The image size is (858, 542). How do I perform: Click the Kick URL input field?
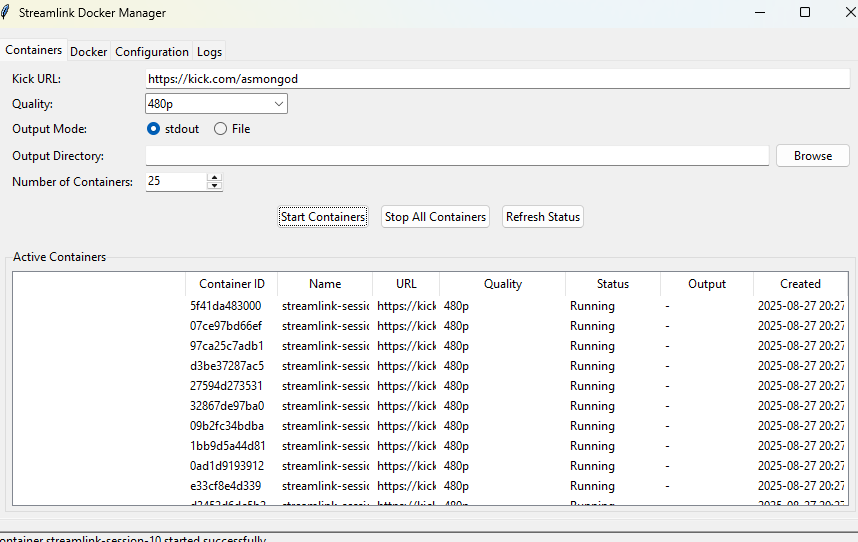(497, 78)
